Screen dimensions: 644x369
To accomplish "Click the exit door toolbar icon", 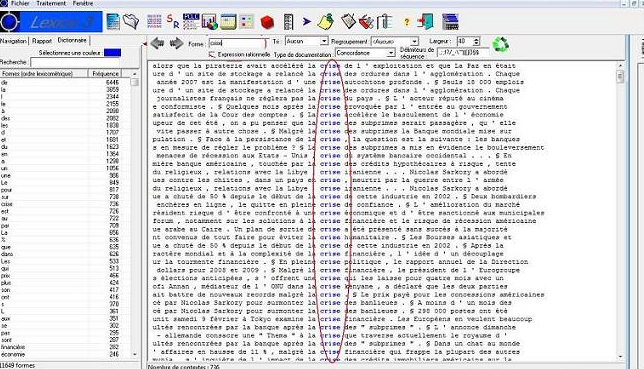I will [x=426, y=21].
